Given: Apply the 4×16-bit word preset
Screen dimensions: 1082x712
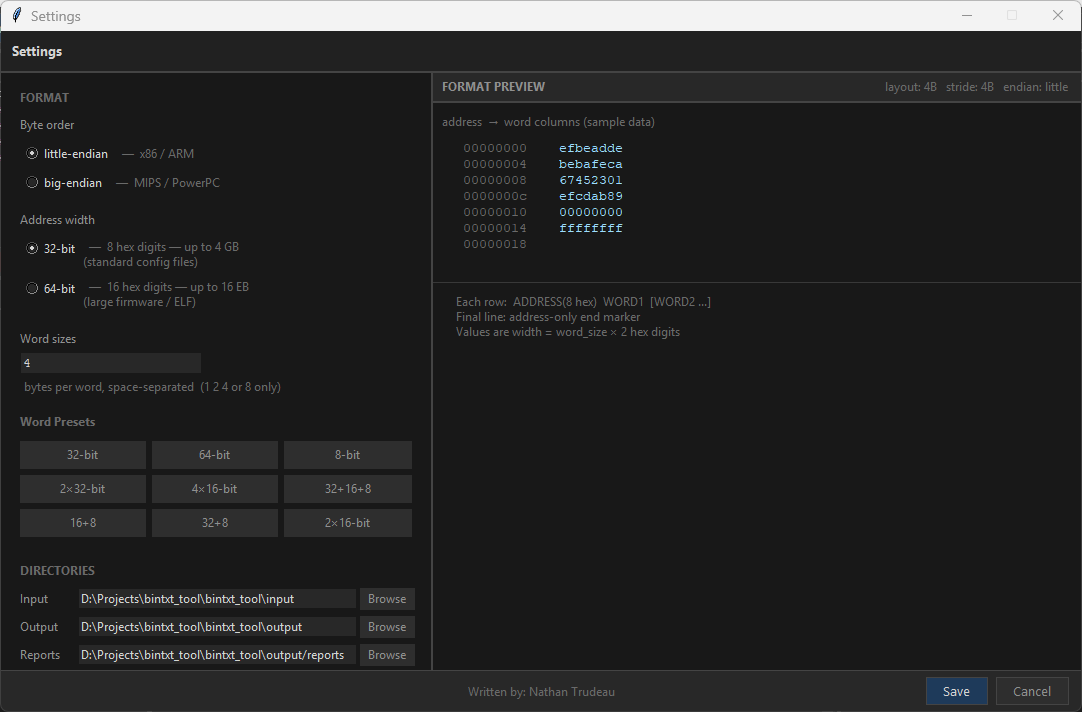Looking at the screenshot, I should click(x=215, y=489).
